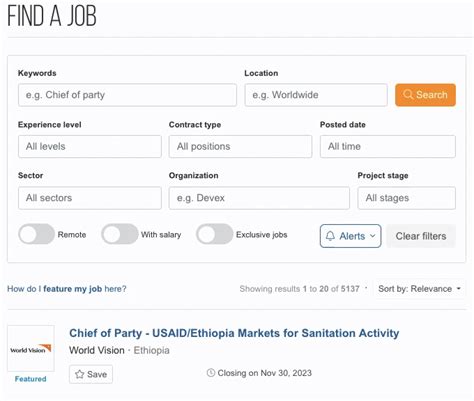Image resolution: width=474 pixels, height=401 pixels.
Task: Open Chief of Party USAID/Ethiopia job title
Action: pyautogui.click(x=234, y=333)
